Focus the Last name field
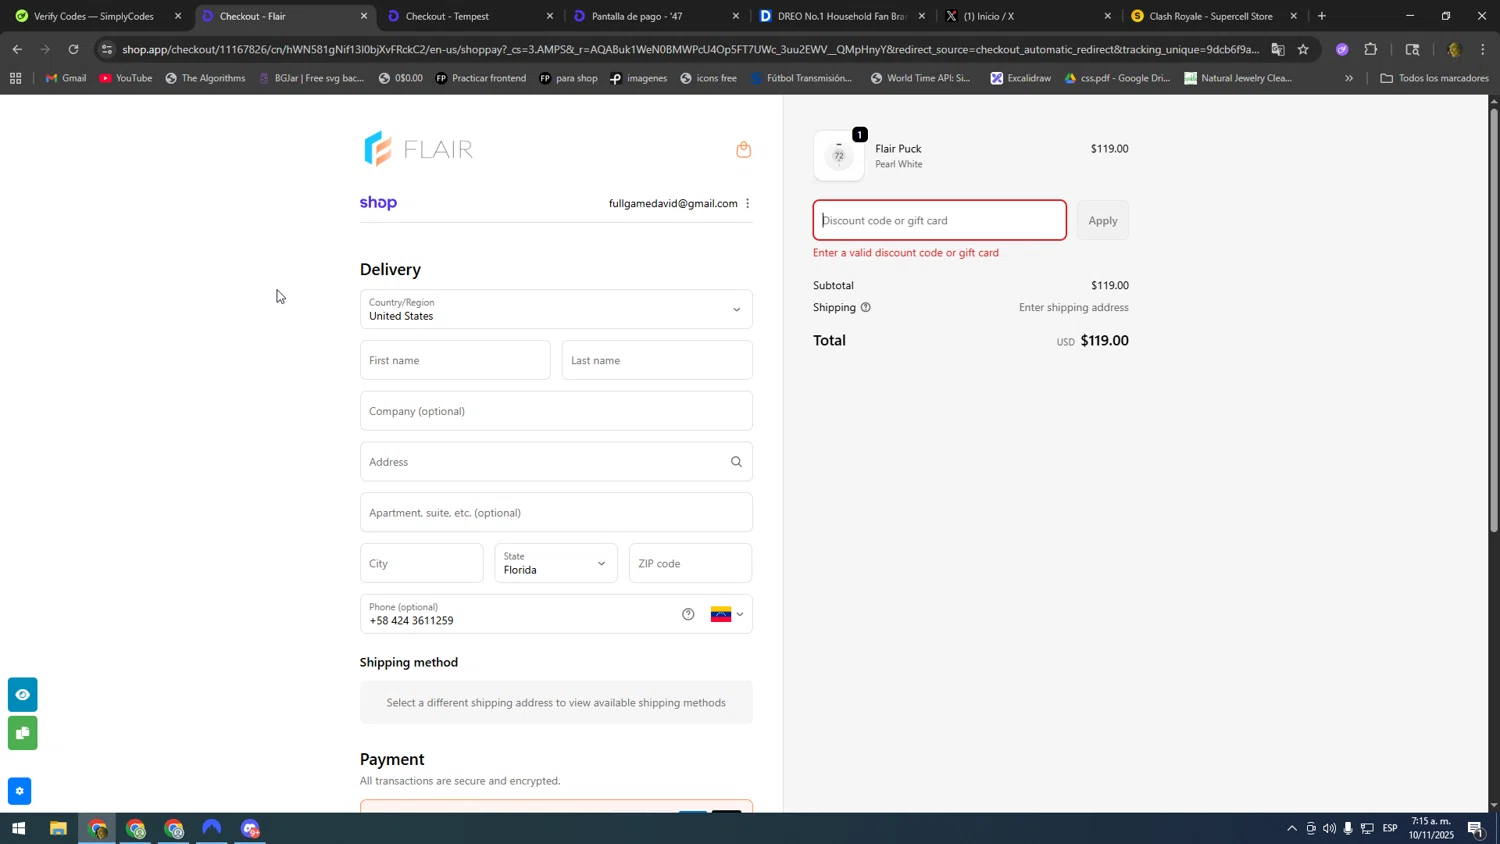The width and height of the screenshot is (1500, 844). point(657,360)
